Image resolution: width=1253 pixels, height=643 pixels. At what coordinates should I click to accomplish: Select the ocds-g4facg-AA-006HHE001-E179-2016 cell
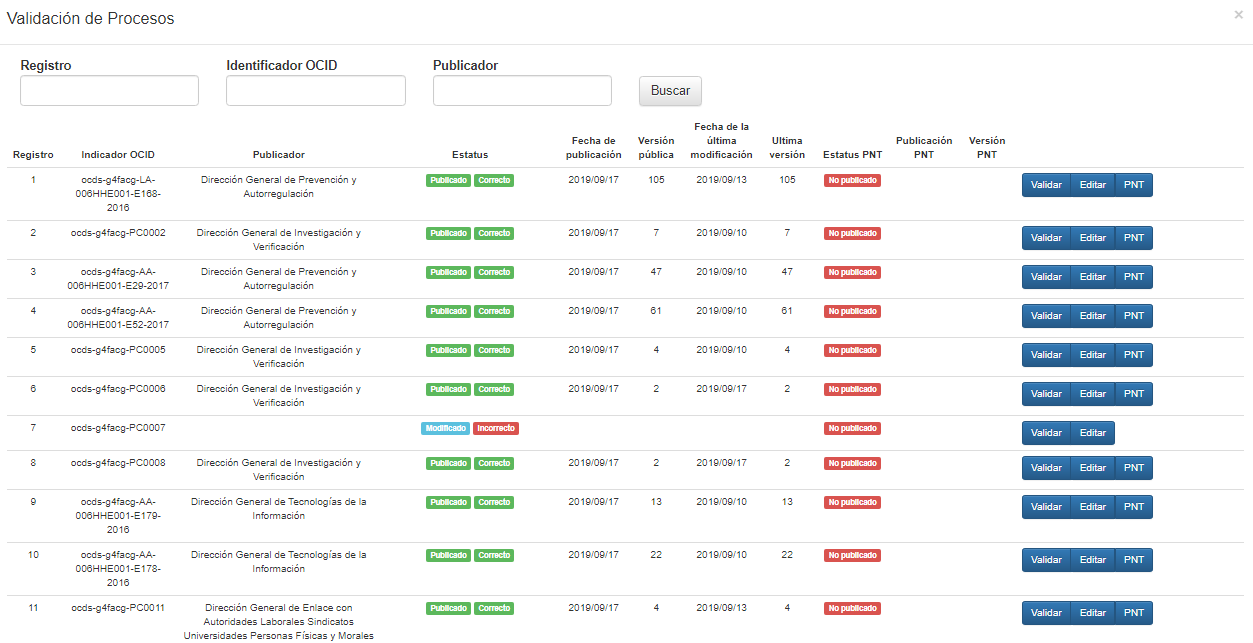(x=118, y=516)
